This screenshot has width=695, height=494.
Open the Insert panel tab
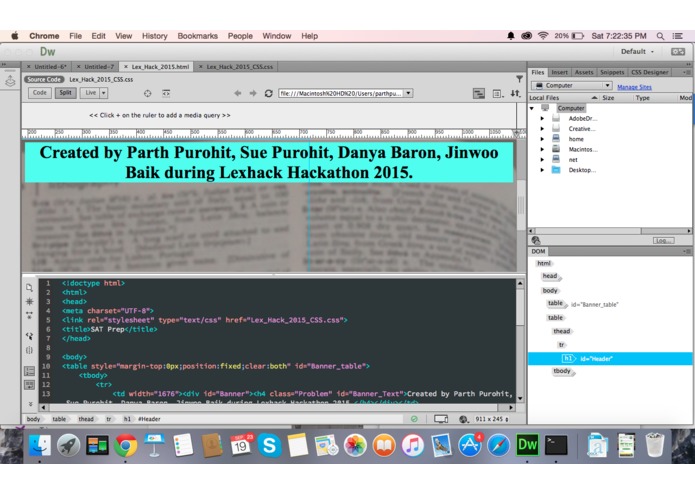559,72
